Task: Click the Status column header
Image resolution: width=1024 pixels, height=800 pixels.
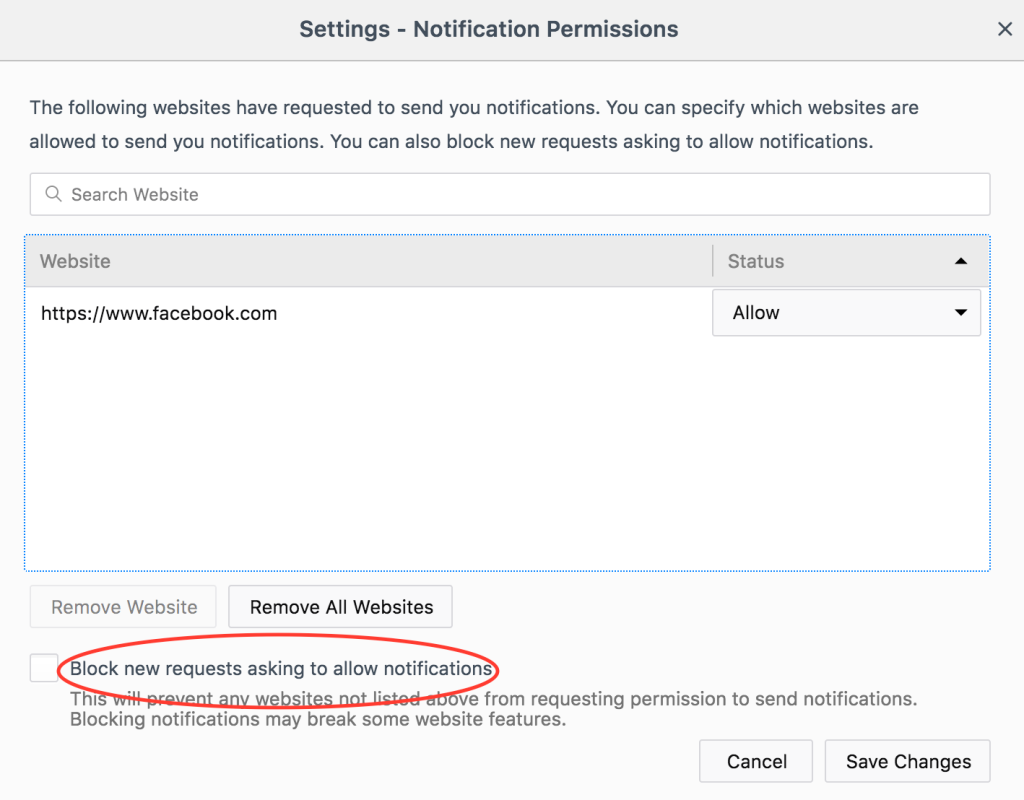Action: [755, 260]
